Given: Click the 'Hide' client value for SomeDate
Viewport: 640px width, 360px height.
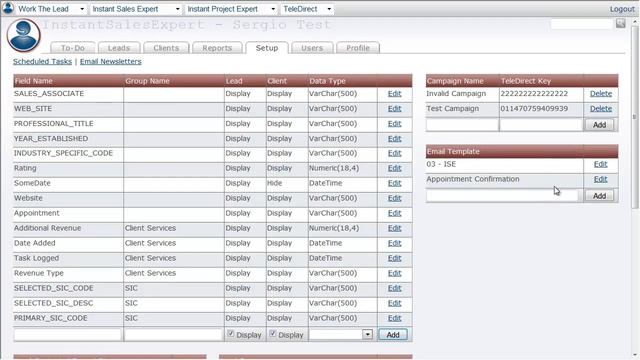Looking at the screenshot, I should 274,183.
